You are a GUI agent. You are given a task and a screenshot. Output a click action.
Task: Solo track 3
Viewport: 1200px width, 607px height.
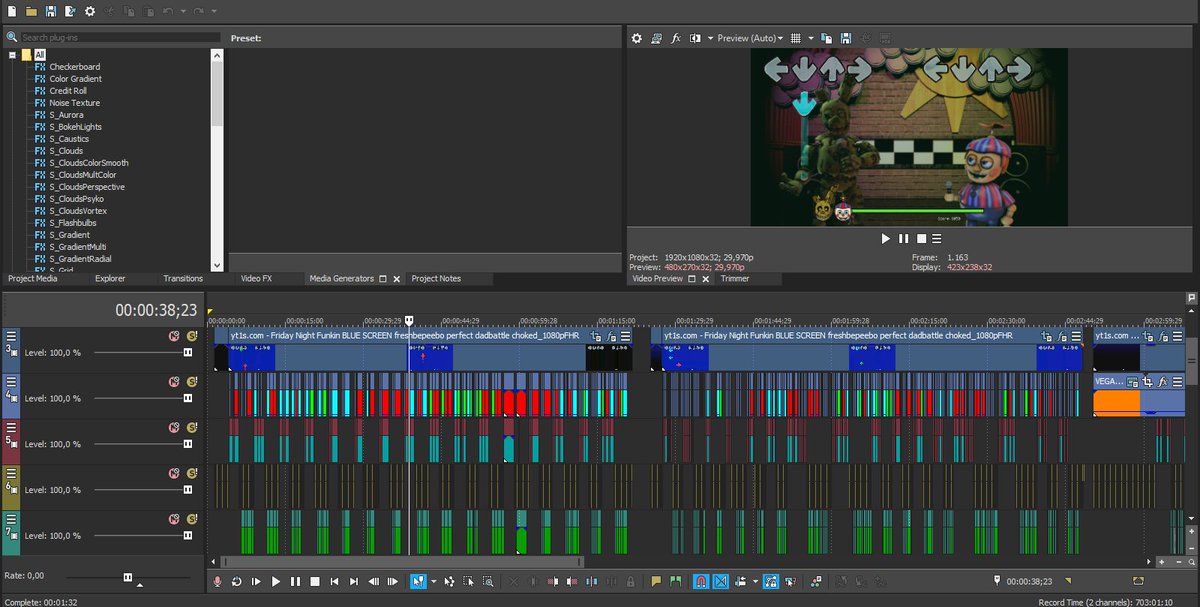pos(191,337)
